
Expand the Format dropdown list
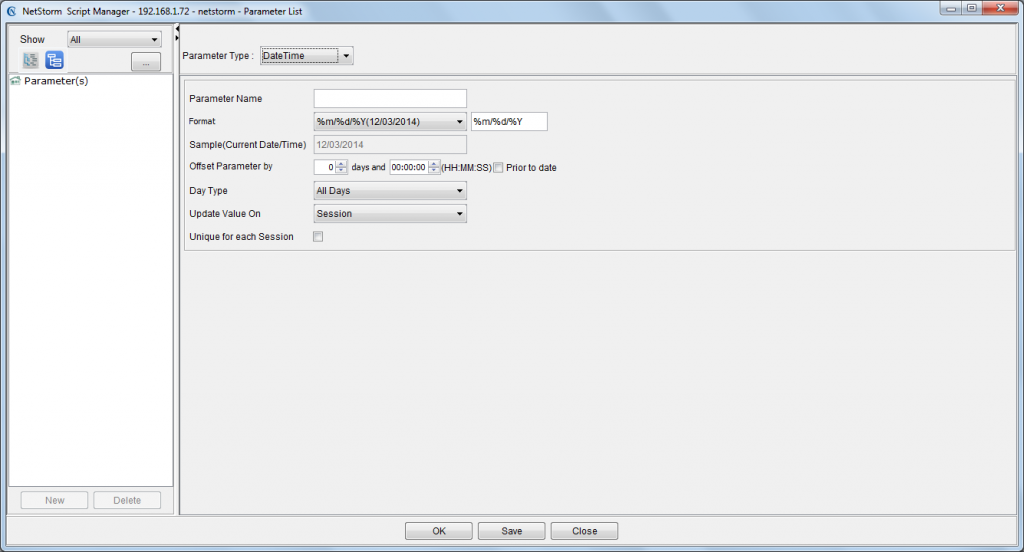click(459, 122)
